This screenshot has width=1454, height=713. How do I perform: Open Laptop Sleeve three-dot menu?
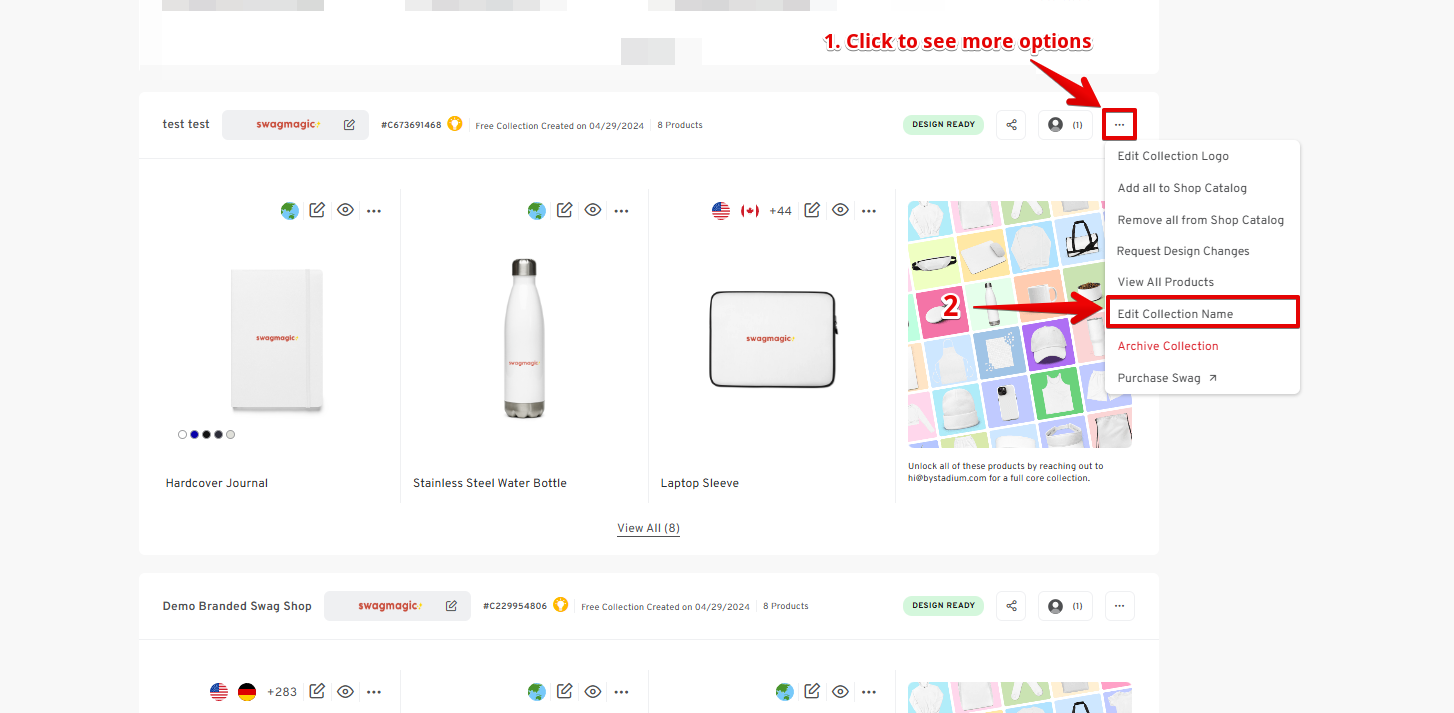(869, 211)
